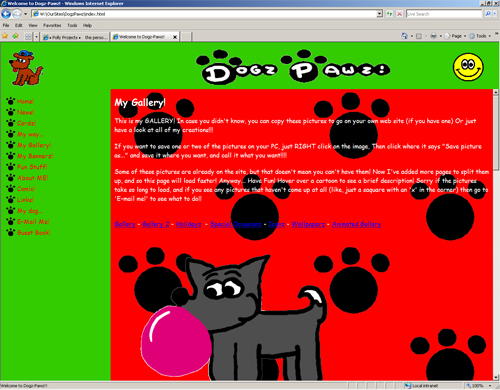Open the Animated Gallery link
Image resolution: width=500 pixels, height=390 pixels.
pyautogui.click(x=356, y=224)
